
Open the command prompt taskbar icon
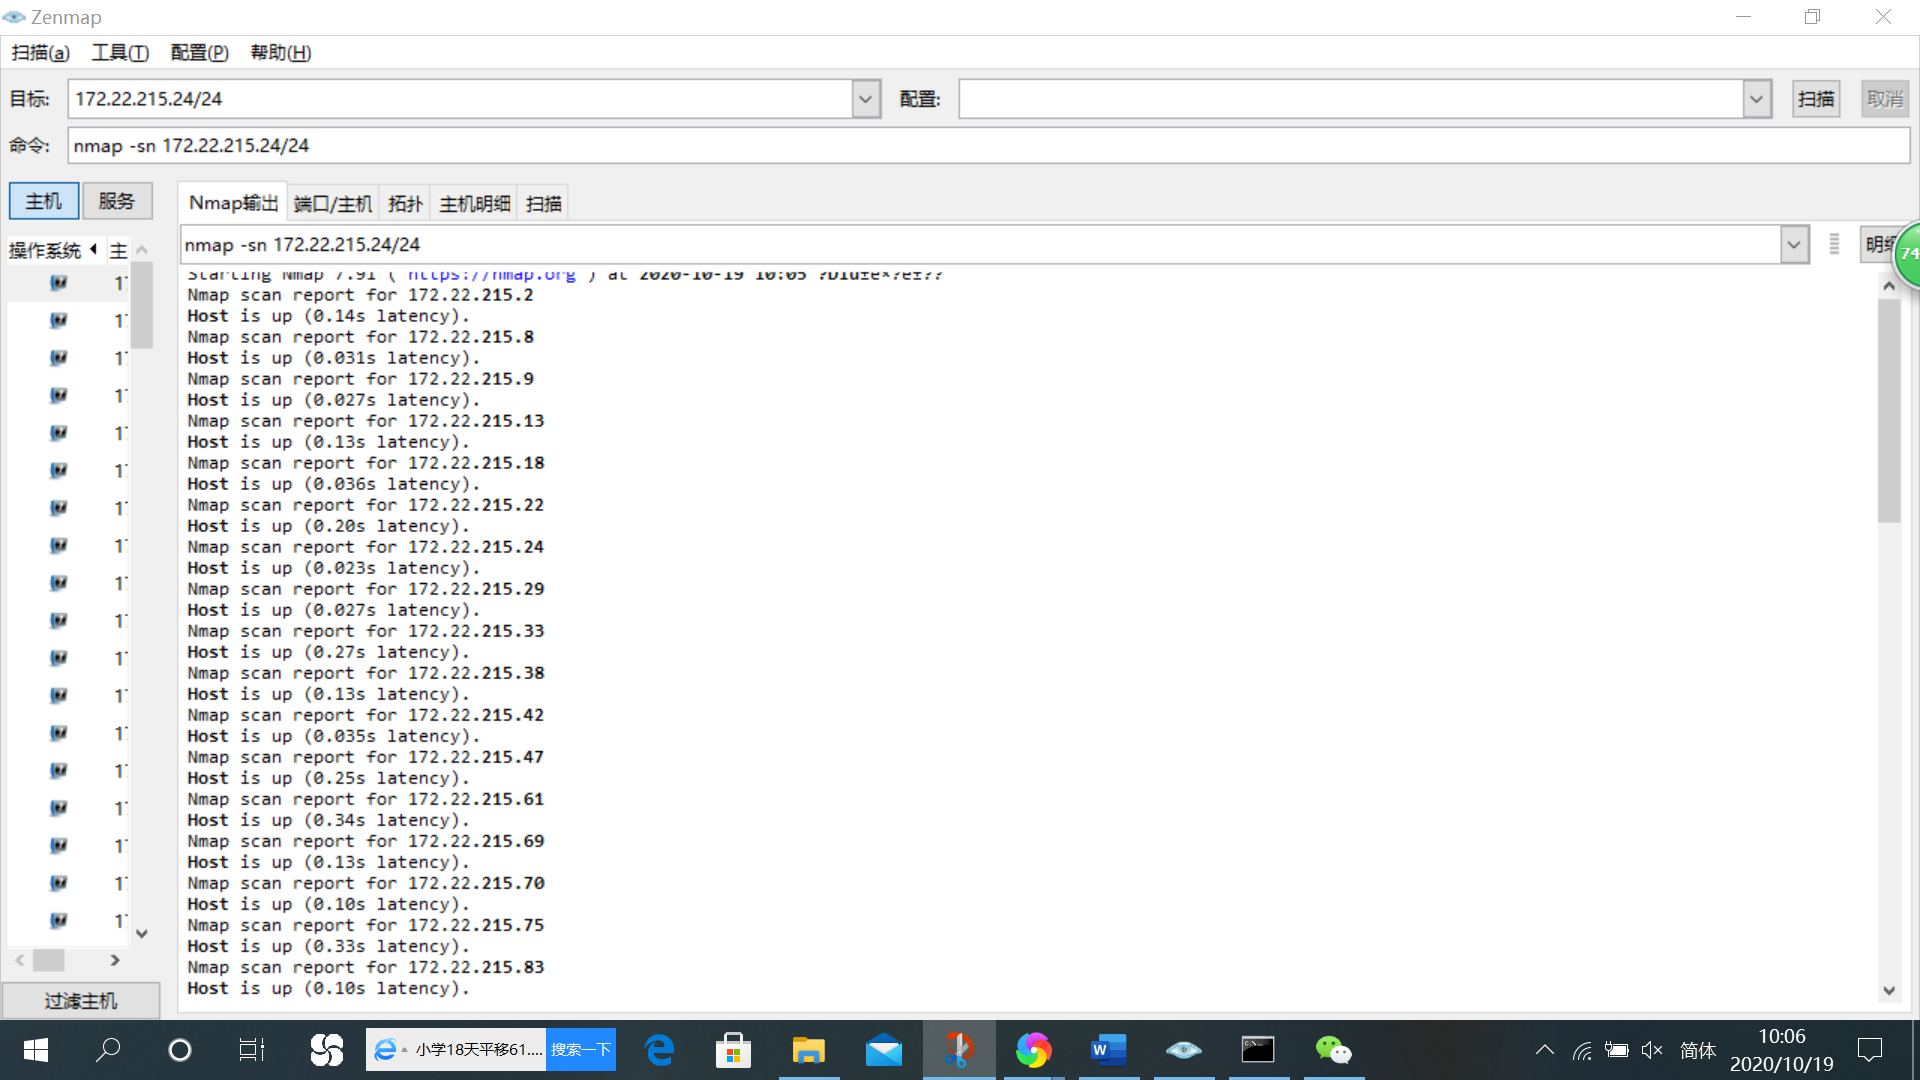pos(1257,1050)
